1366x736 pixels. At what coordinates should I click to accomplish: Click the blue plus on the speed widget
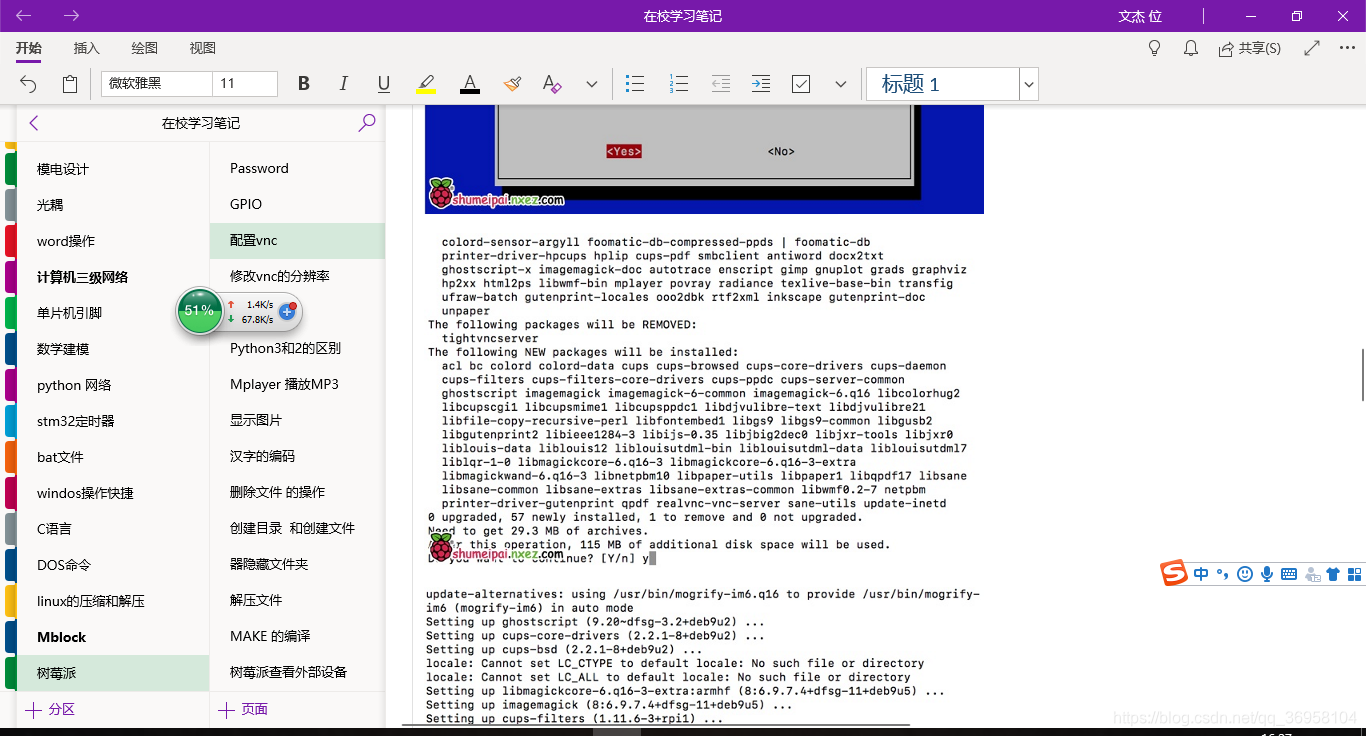pyautogui.click(x=286, y=312)
